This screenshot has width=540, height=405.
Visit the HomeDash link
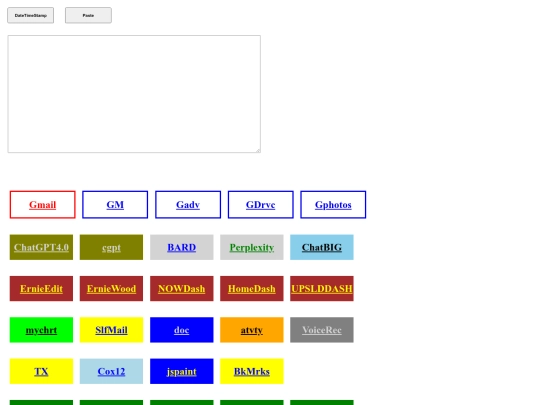click(252, 289)
